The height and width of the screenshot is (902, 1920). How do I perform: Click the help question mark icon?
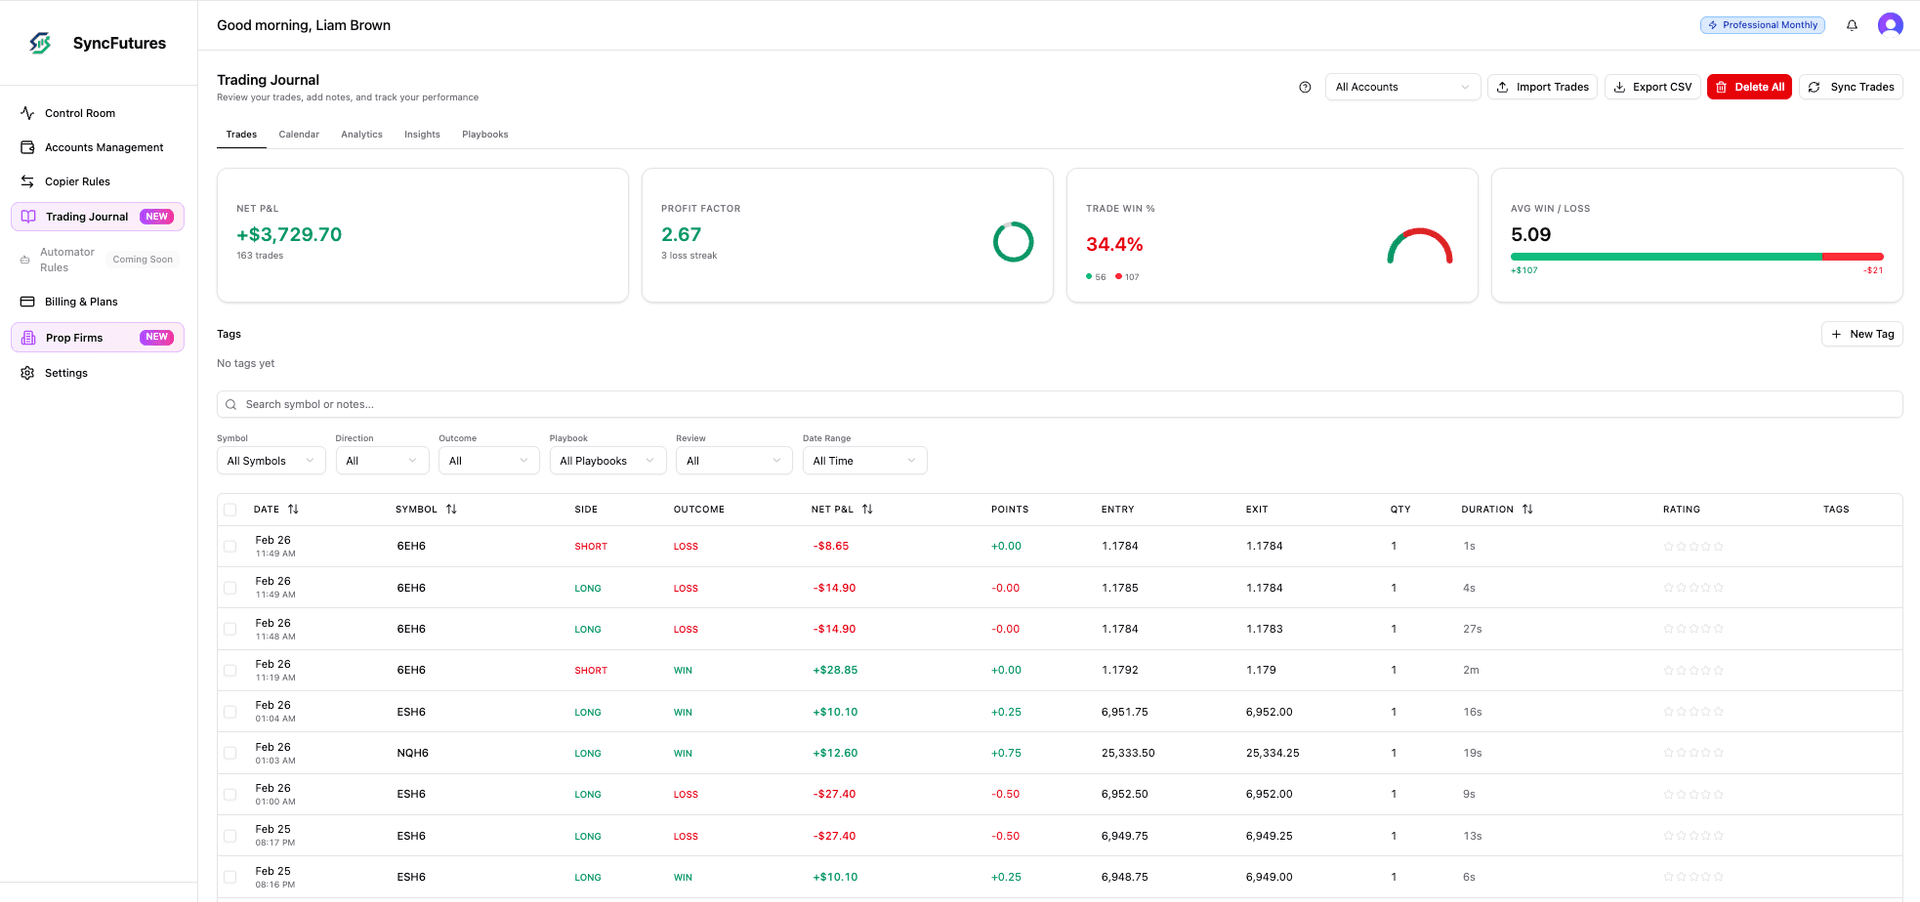pos(1304,87)
